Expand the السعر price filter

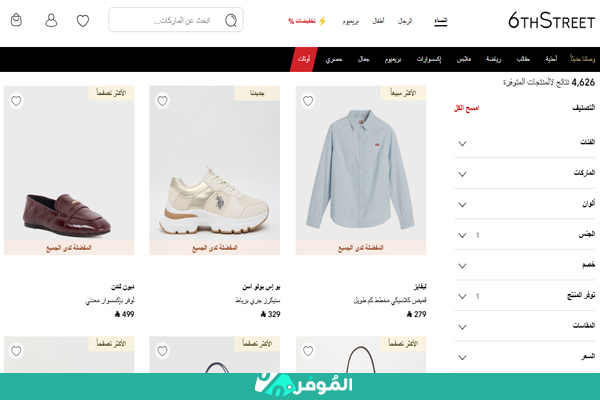(x=524, y=357)
